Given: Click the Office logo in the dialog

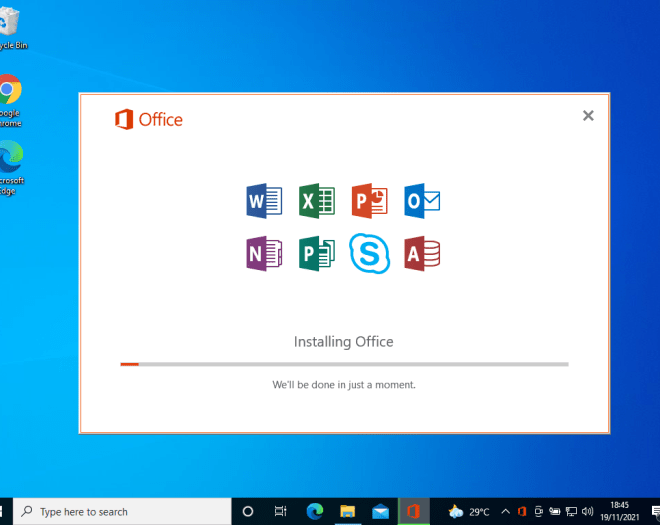Looking at the screenshot, I should 149,120.
